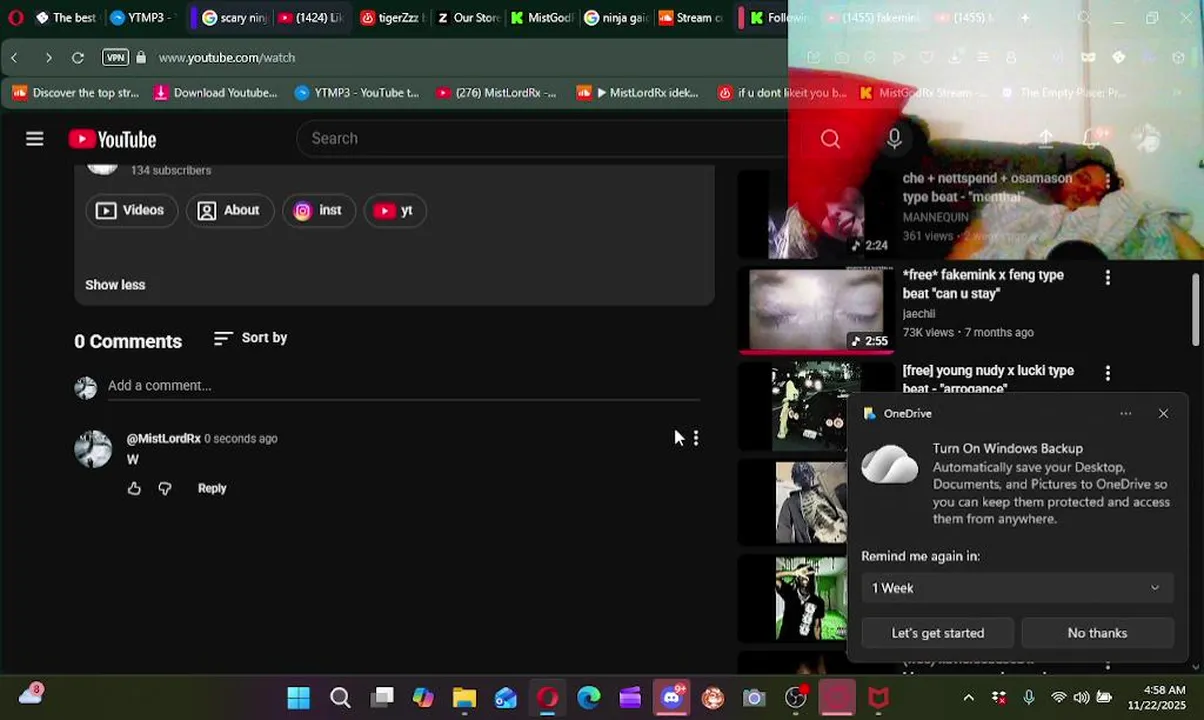Open Task View on the taskbar

point(382,697)
